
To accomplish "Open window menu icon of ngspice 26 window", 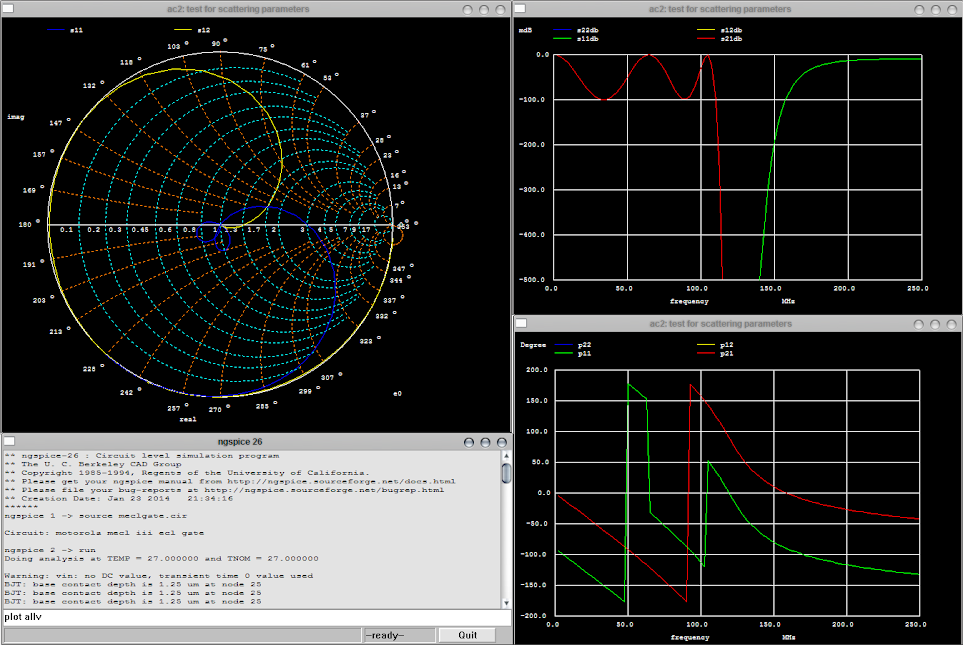I will click(9, 442).
